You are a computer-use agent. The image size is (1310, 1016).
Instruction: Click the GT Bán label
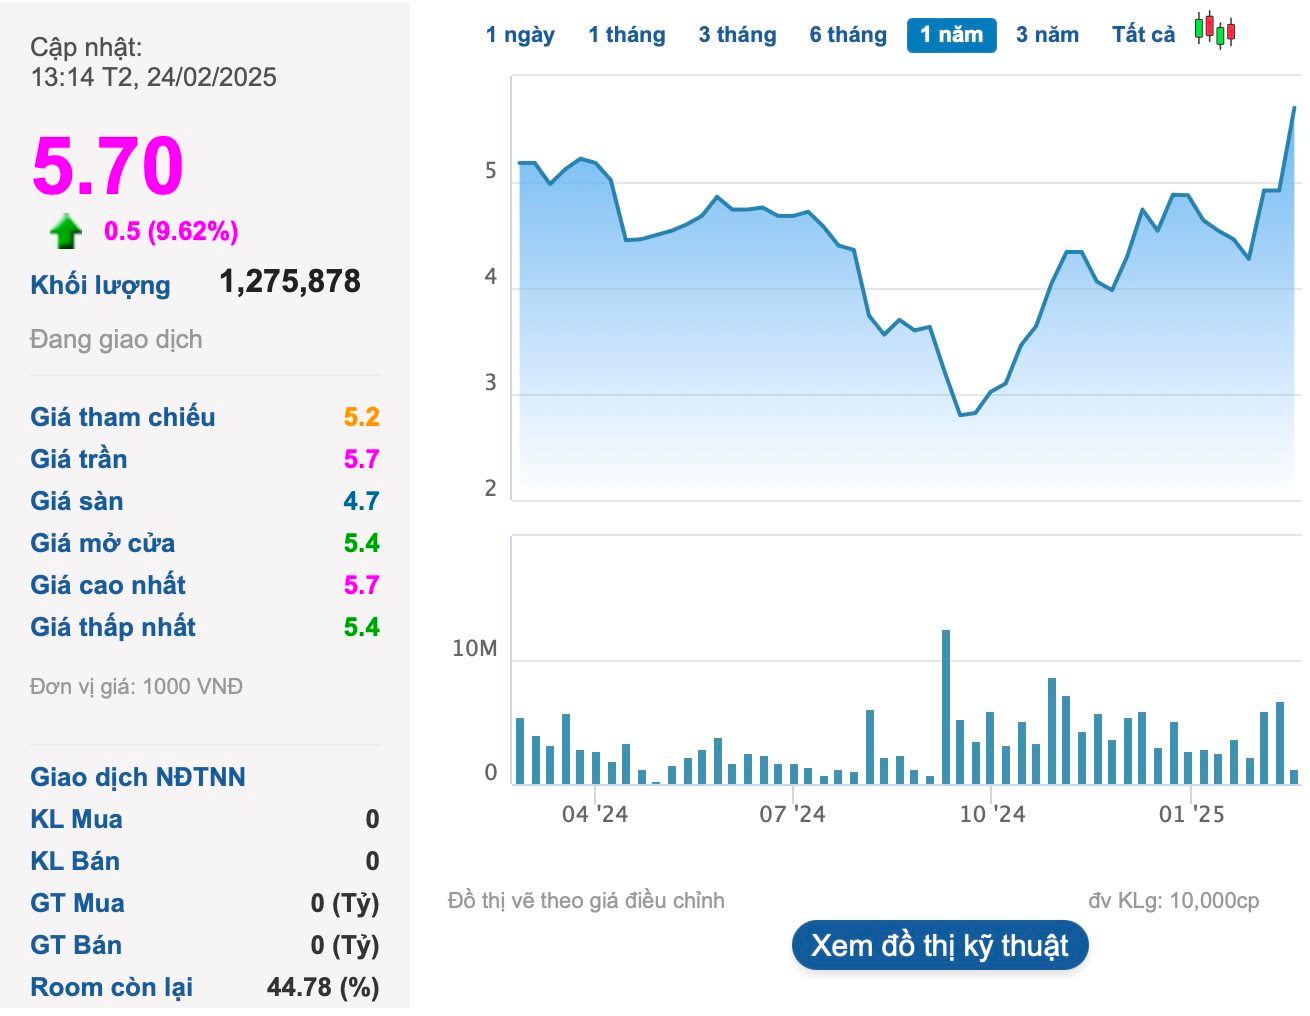click(x=76, y=945)
